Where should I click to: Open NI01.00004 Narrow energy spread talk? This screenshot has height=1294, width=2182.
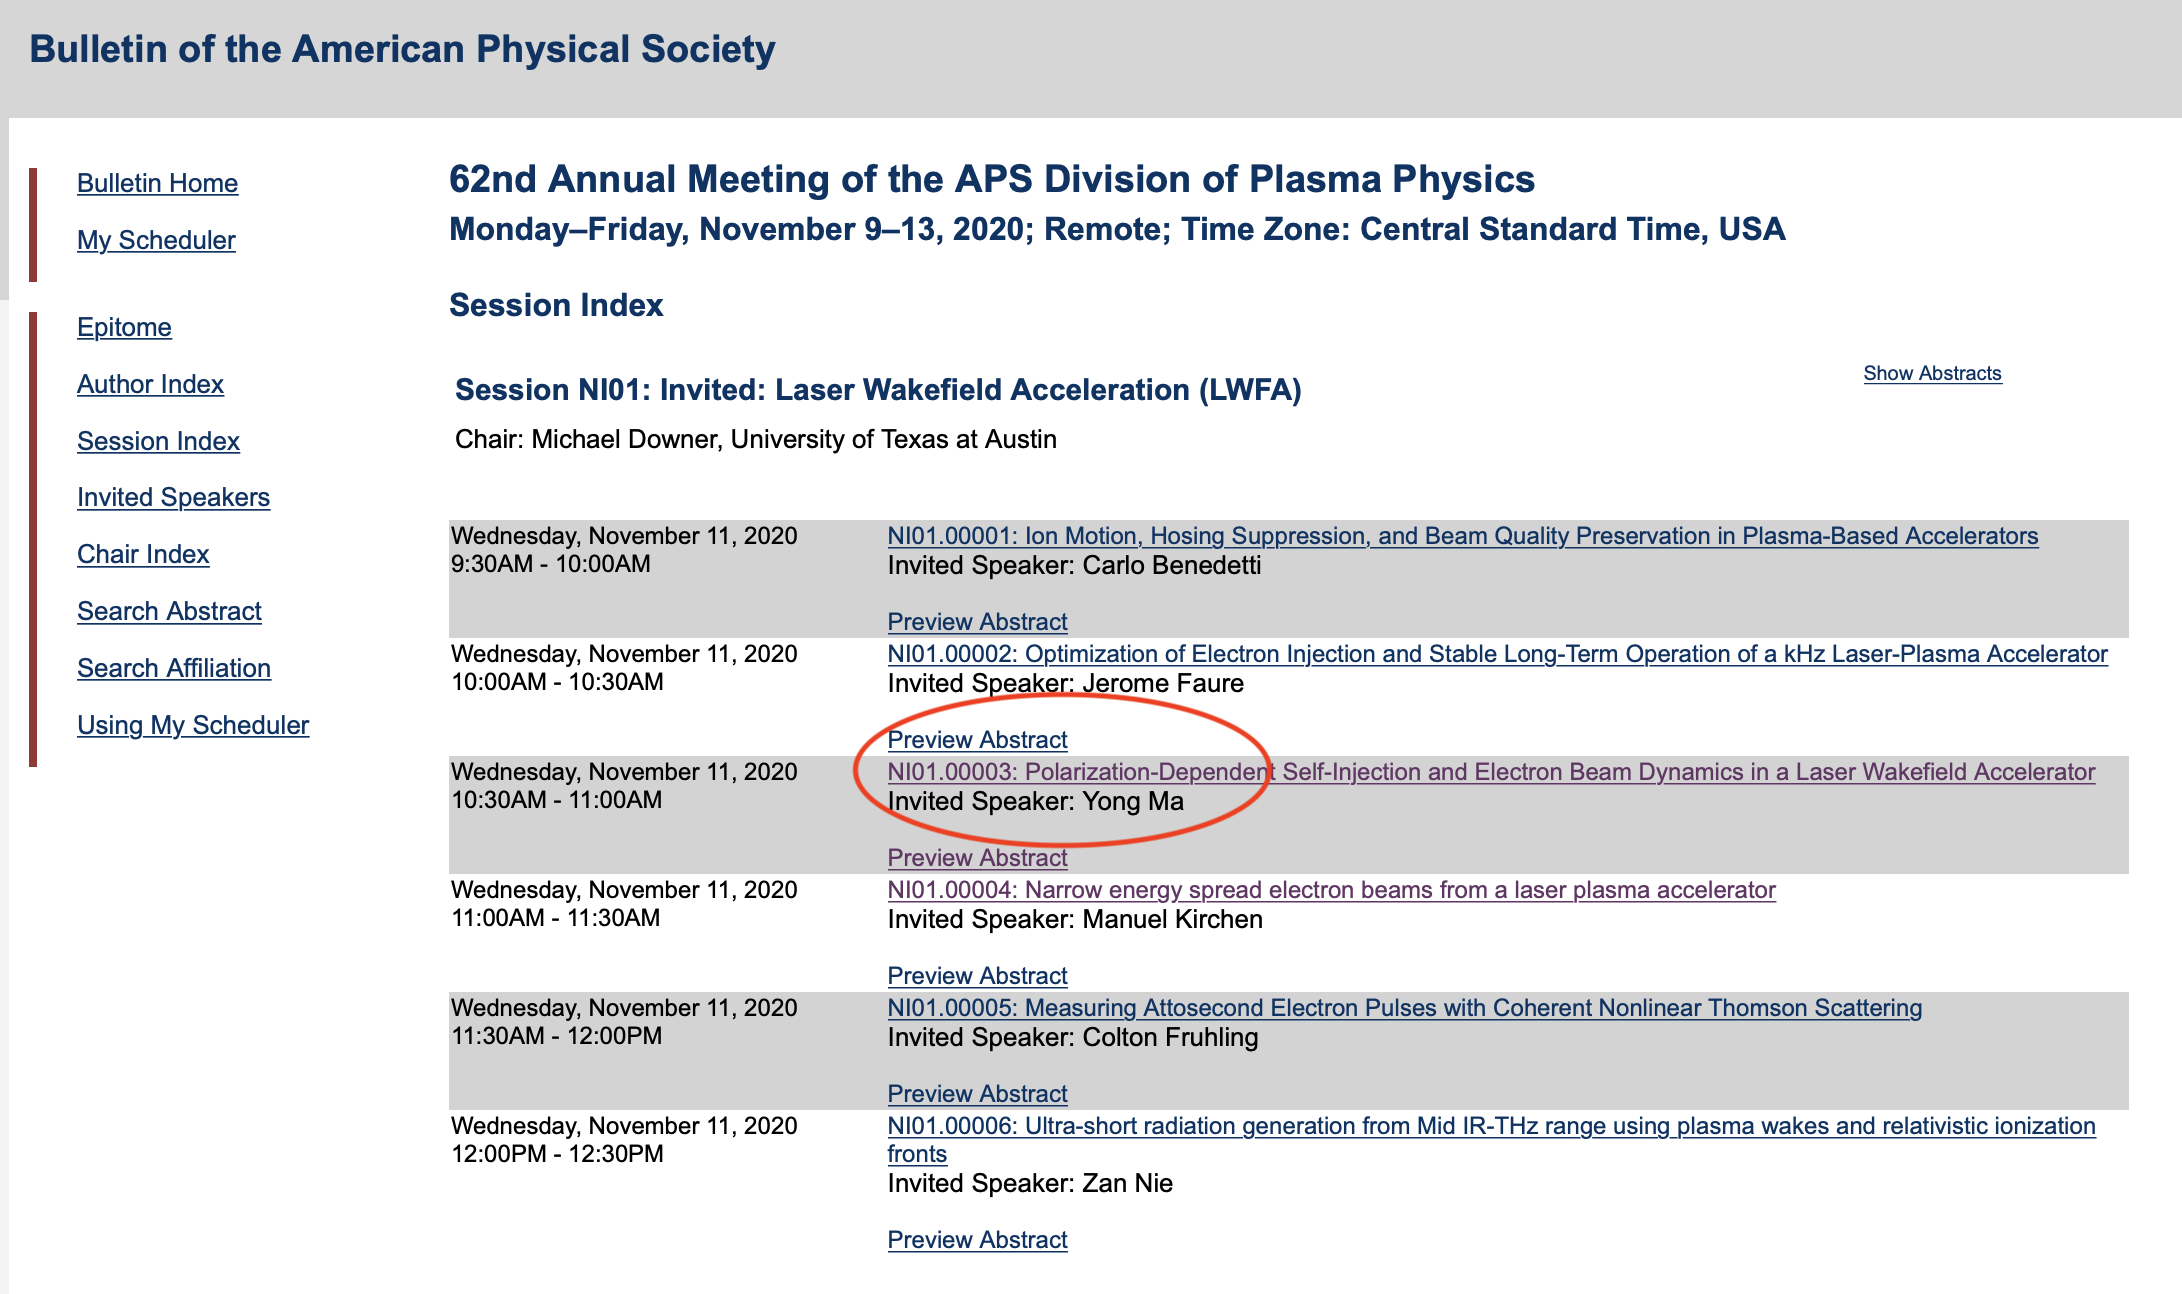tap(1331, 890)
